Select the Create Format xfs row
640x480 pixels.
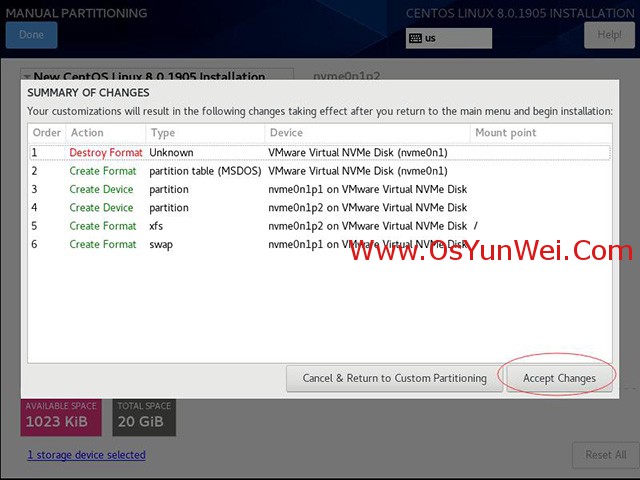(x=320, y=226)
